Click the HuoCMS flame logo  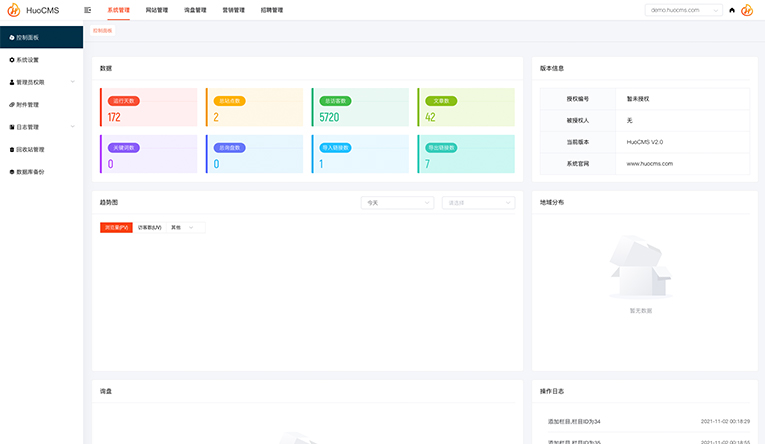pyautogui.click(x=11, y=10)
